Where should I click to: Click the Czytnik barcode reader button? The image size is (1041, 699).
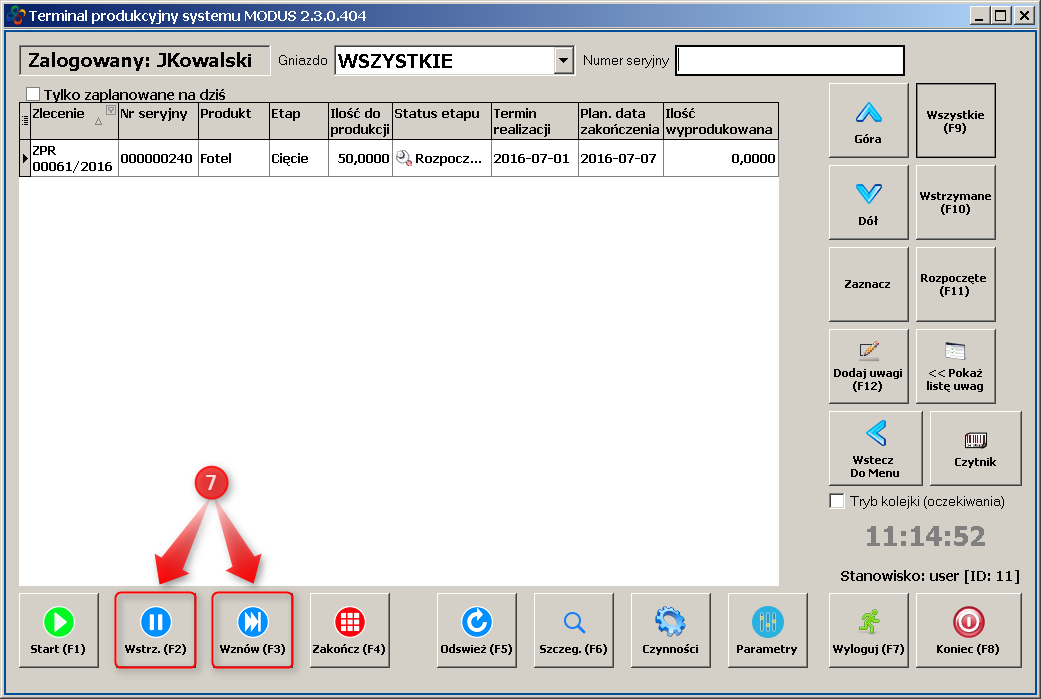coord(975,448)
